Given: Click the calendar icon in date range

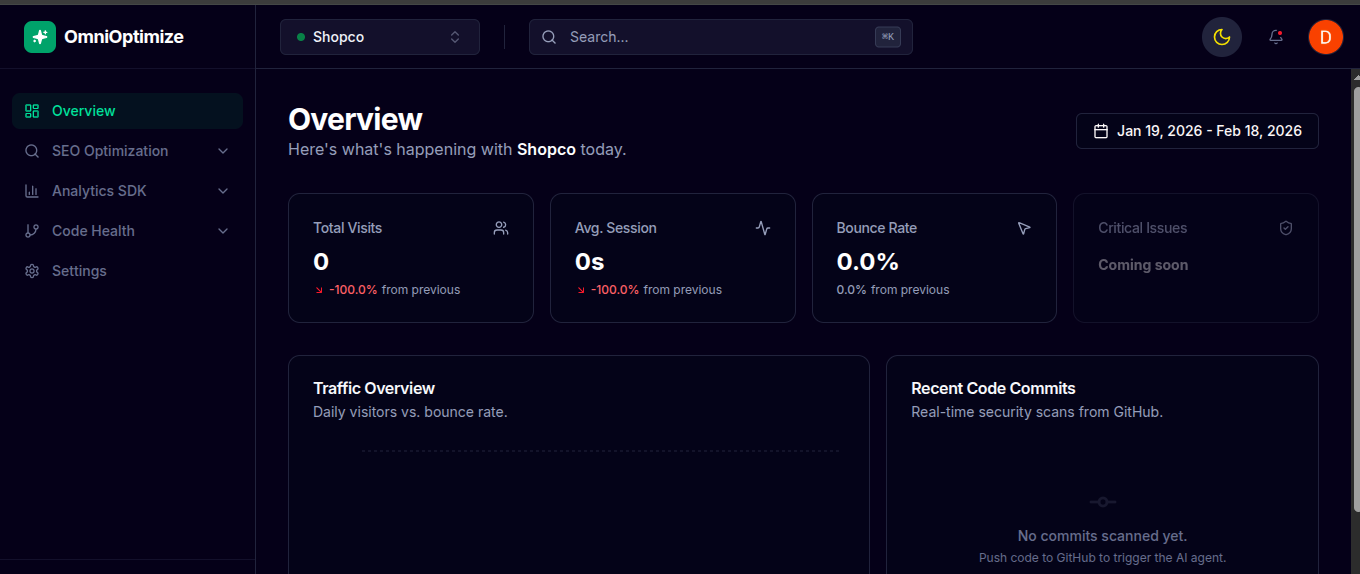Looking at the screenshot, I should pos(1101,131).
